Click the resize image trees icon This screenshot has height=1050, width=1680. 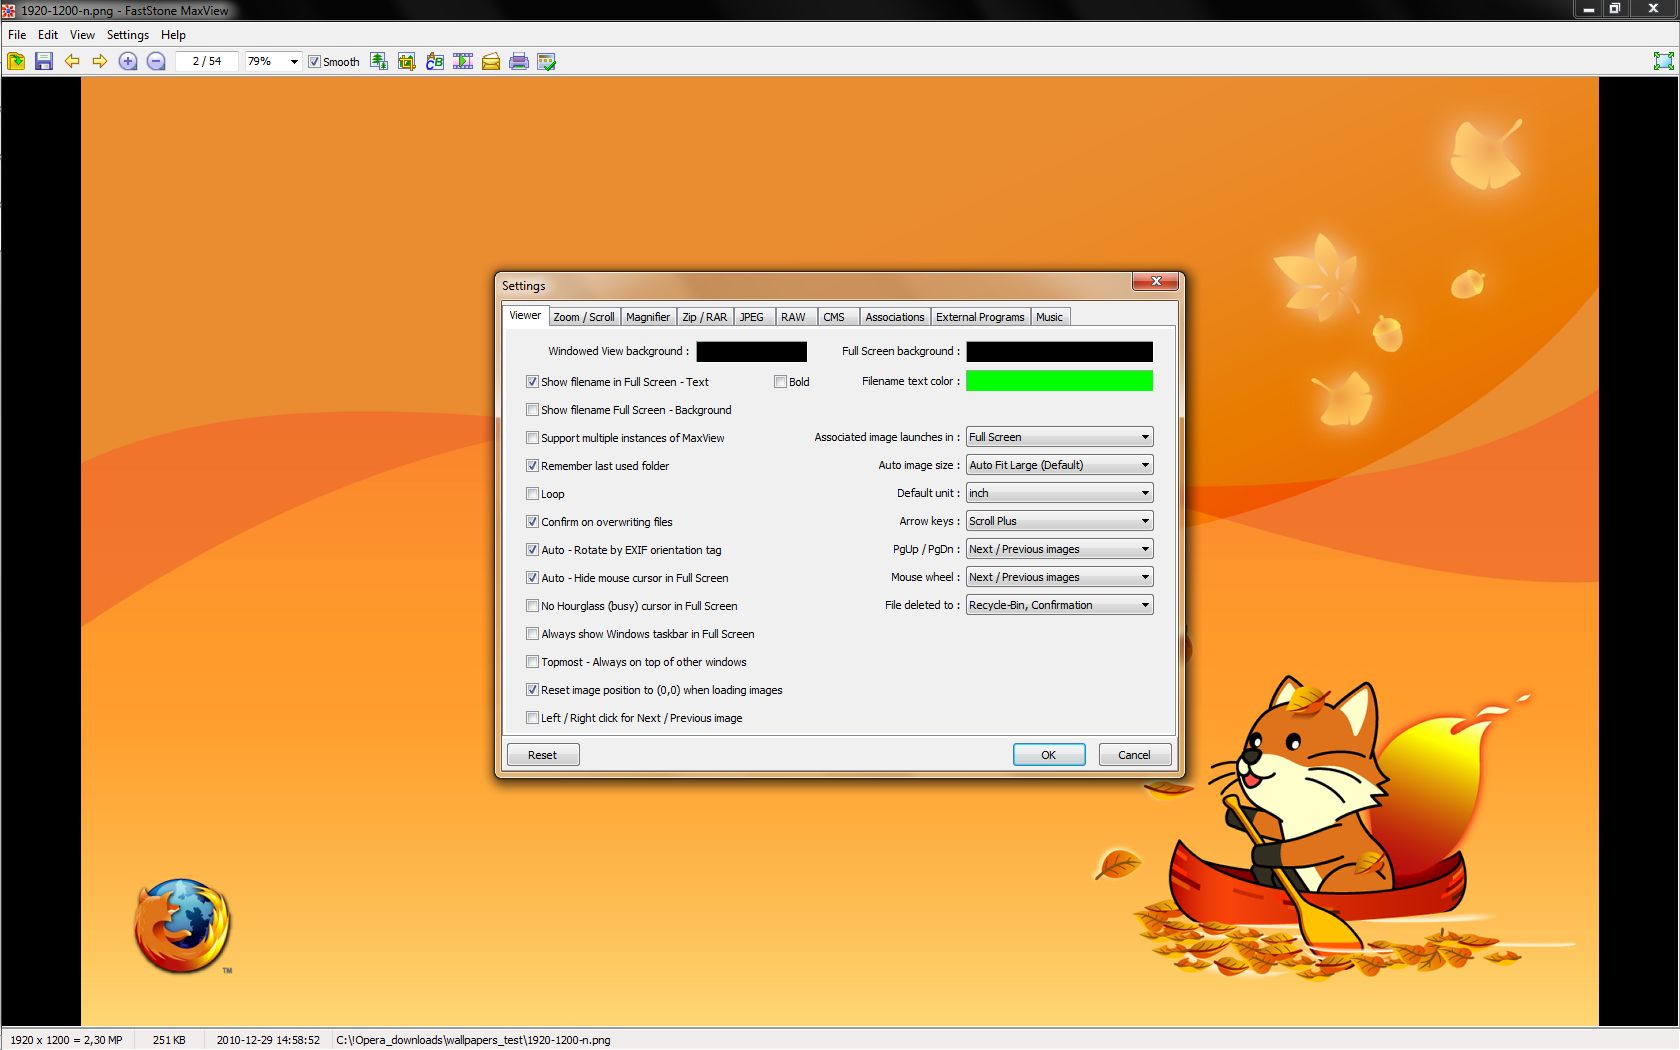click(x=379, y=61)
